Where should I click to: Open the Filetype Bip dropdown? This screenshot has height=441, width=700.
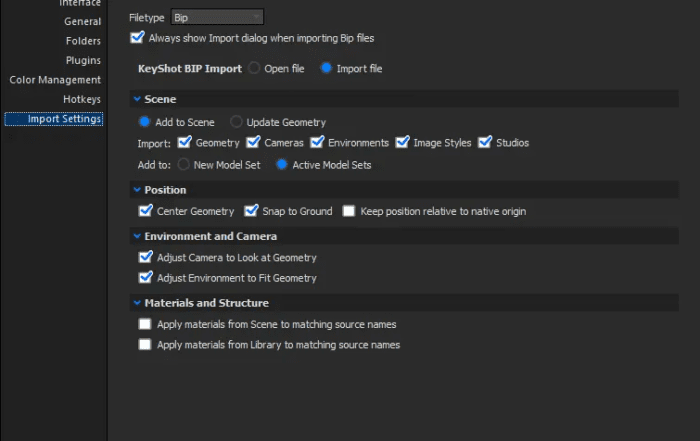(217, 17)
